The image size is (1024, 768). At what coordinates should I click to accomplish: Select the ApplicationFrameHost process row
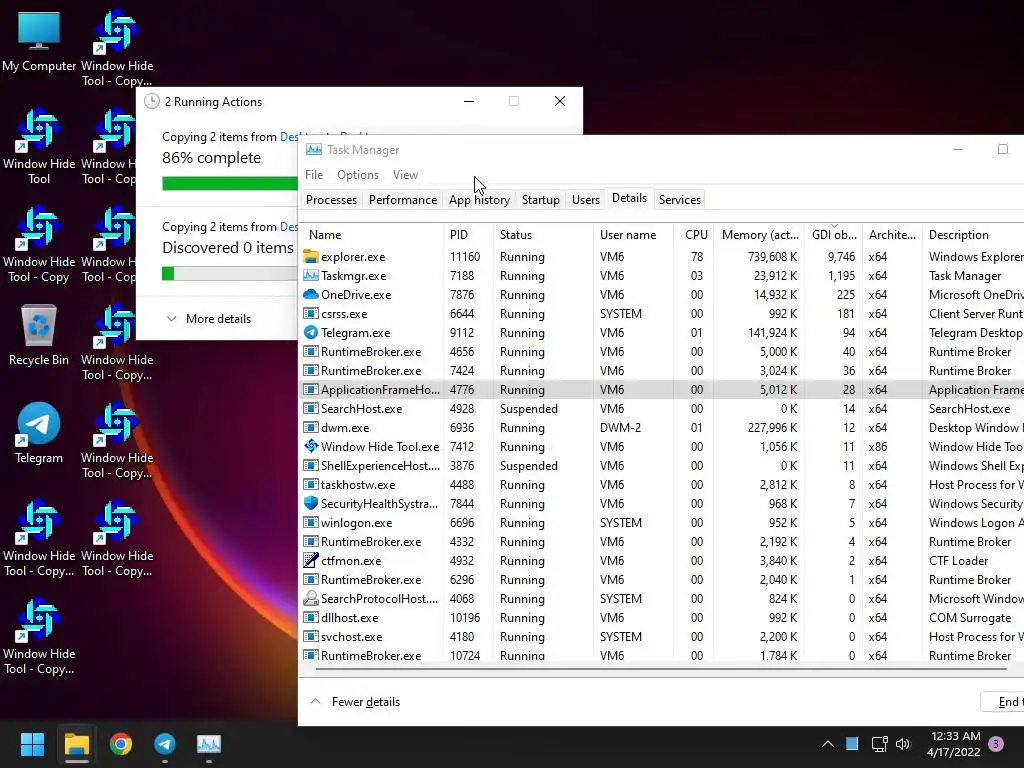click(x=661, y=390)
